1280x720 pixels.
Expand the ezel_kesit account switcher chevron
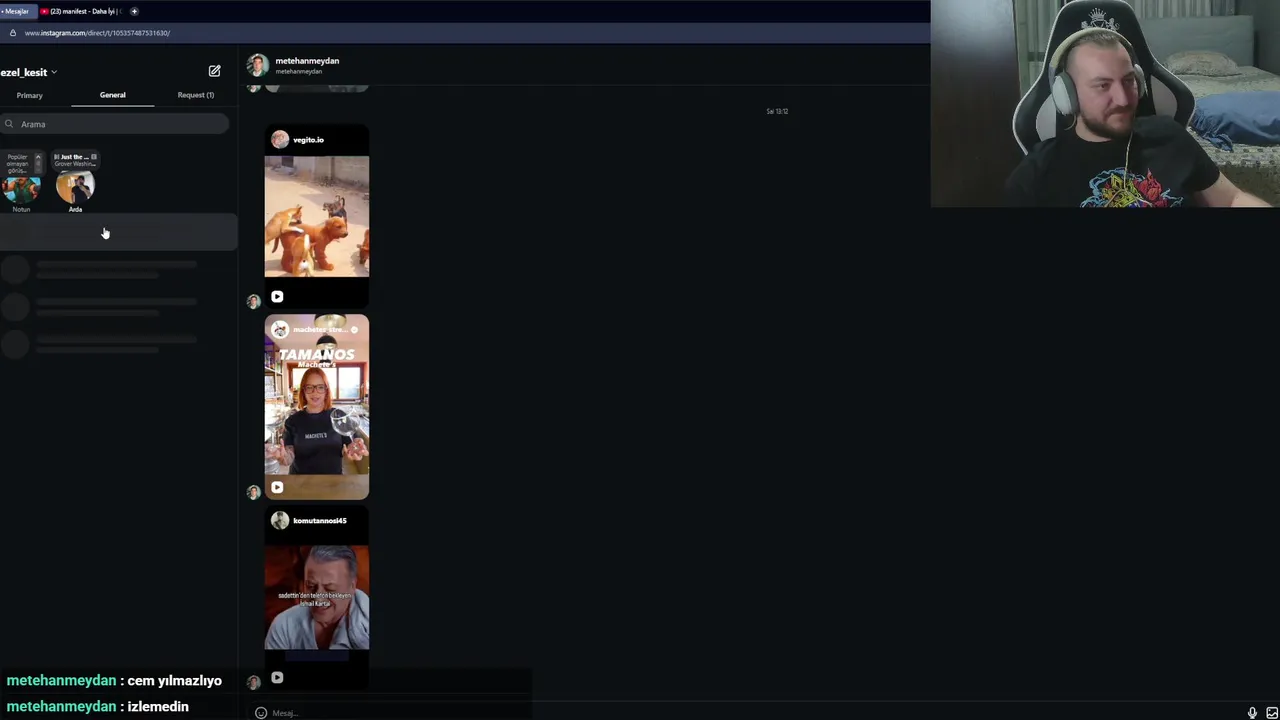click(54, 72)
